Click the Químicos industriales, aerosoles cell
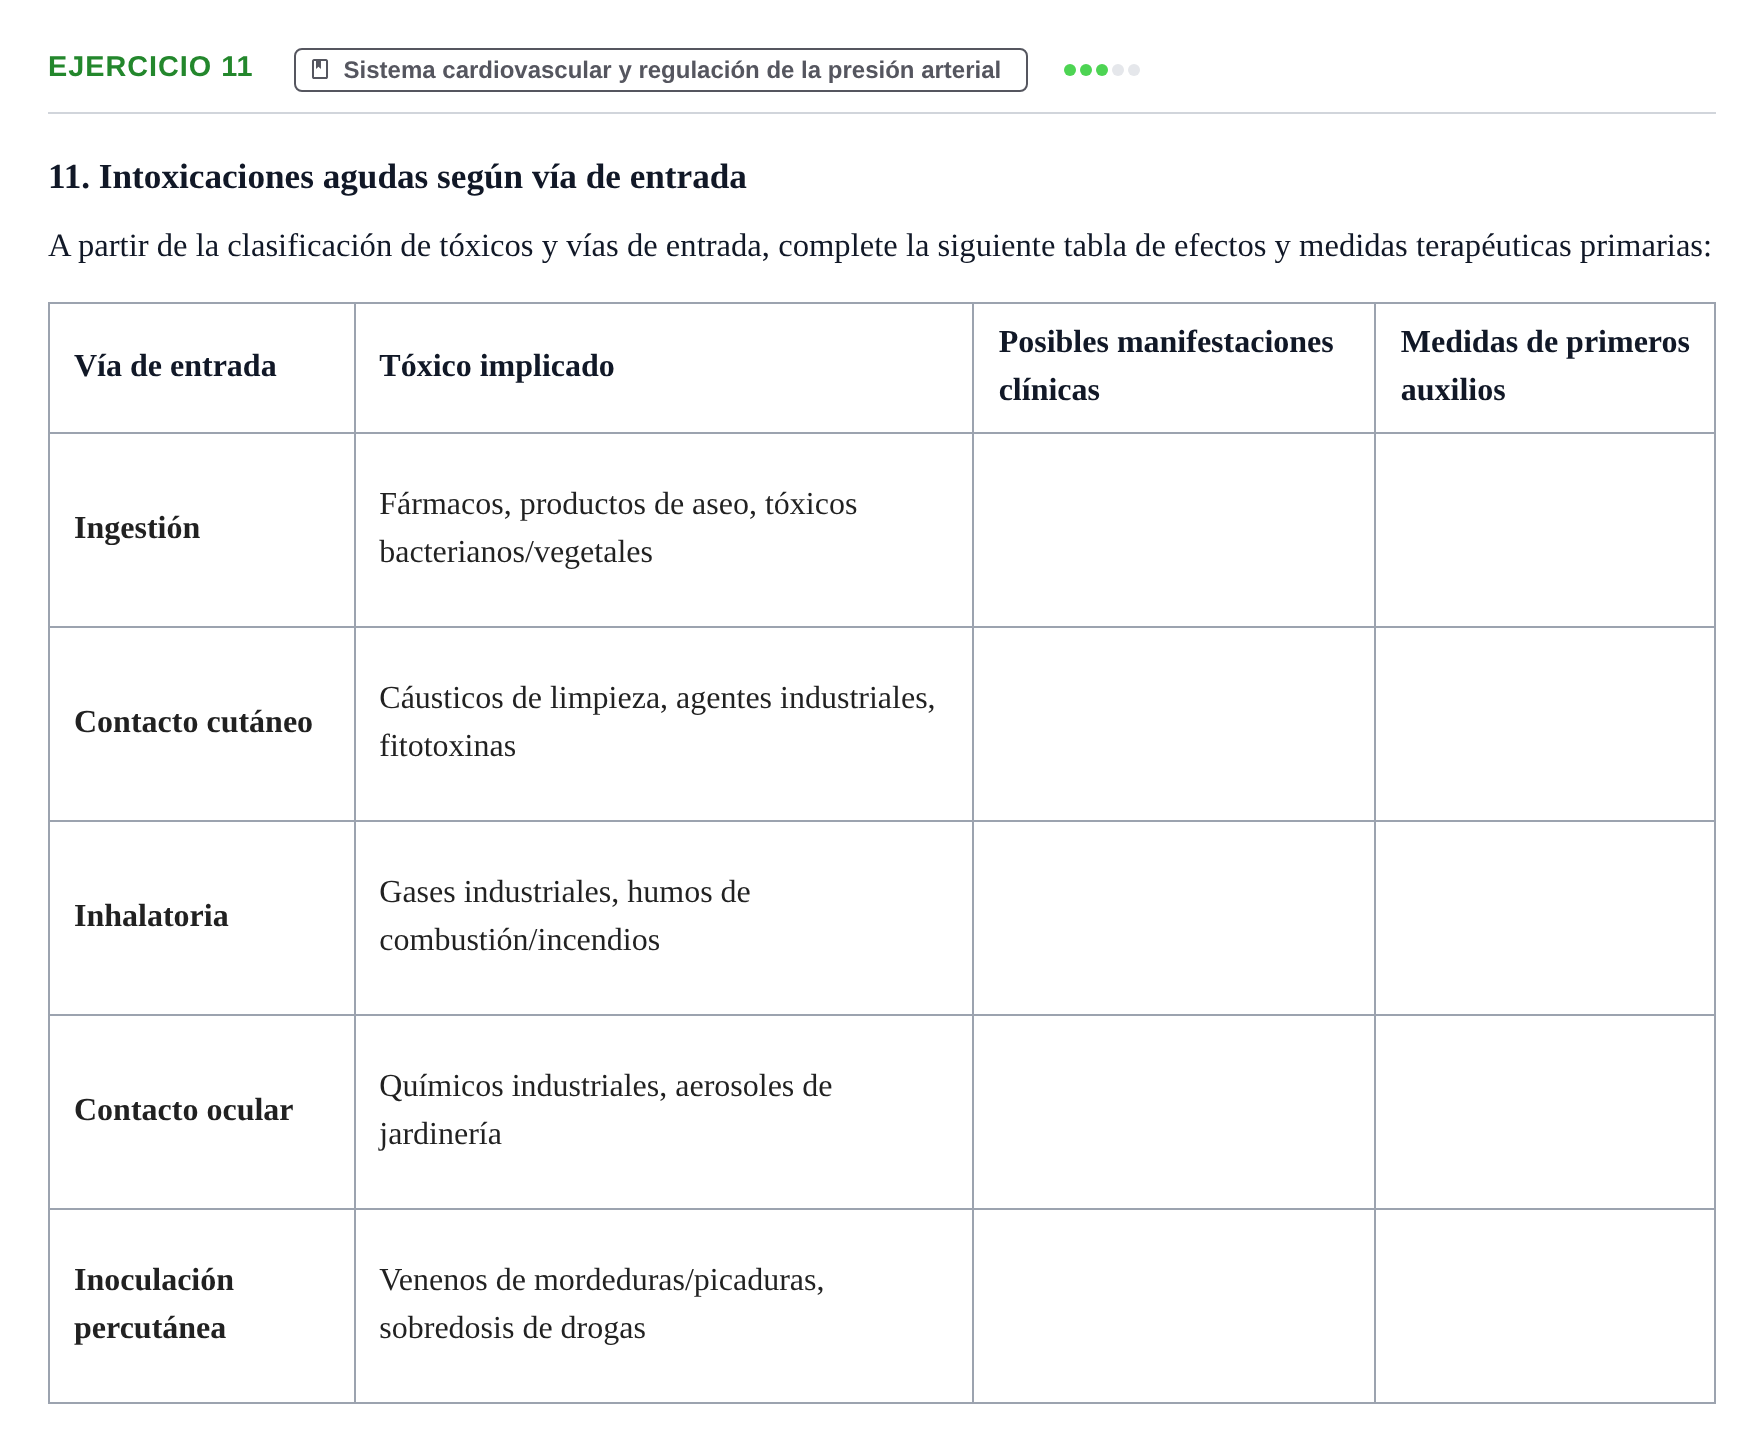1764x1452 pixels. 664,1112
